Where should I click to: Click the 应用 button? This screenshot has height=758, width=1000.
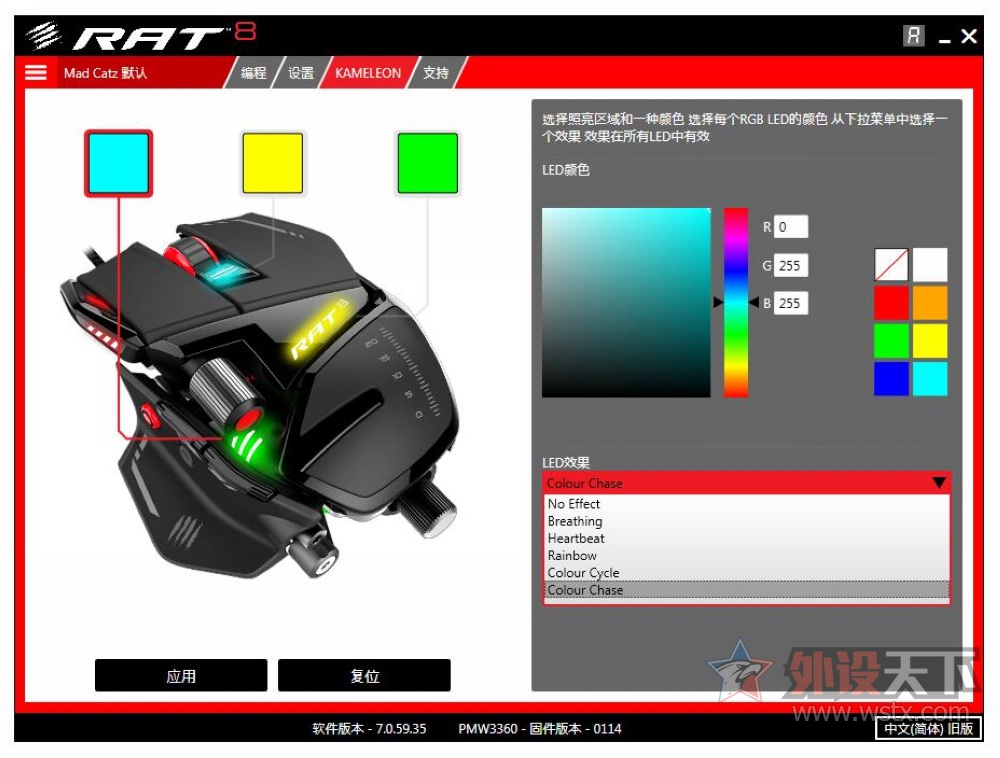pyautogui.click(x=181, y=675)
